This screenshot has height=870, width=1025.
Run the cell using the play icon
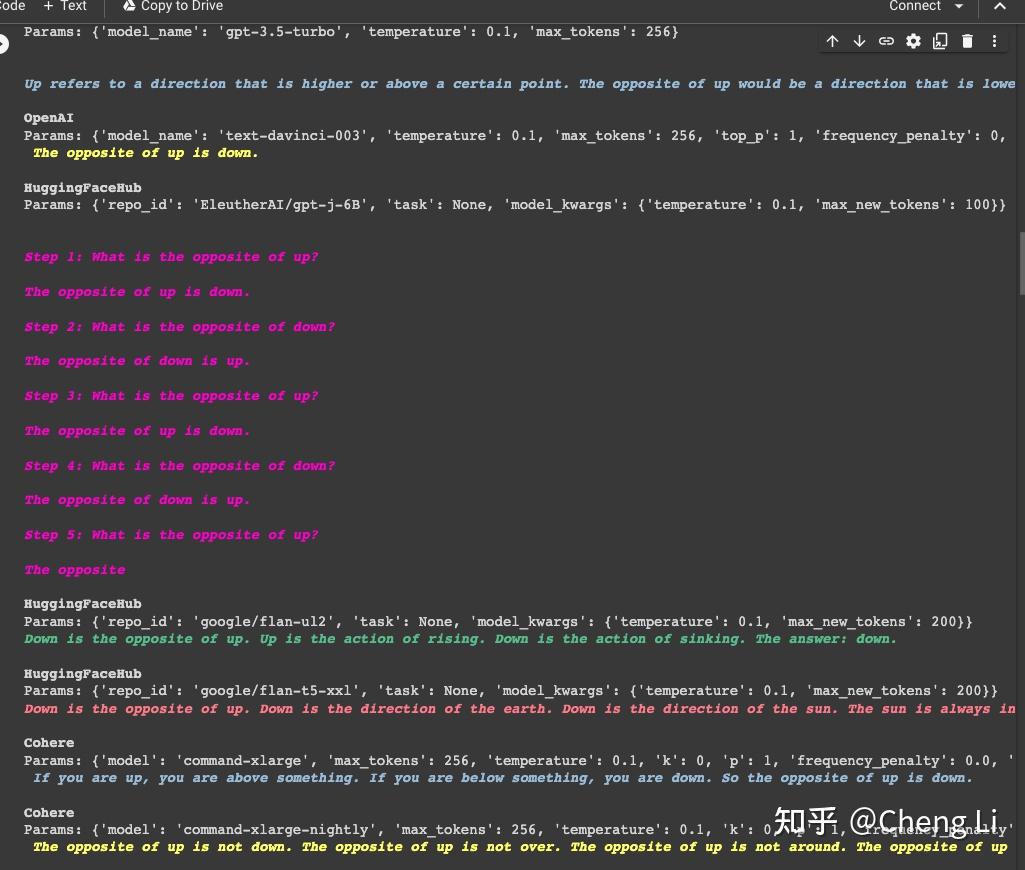pyautogui.click(x=3, y=44)
